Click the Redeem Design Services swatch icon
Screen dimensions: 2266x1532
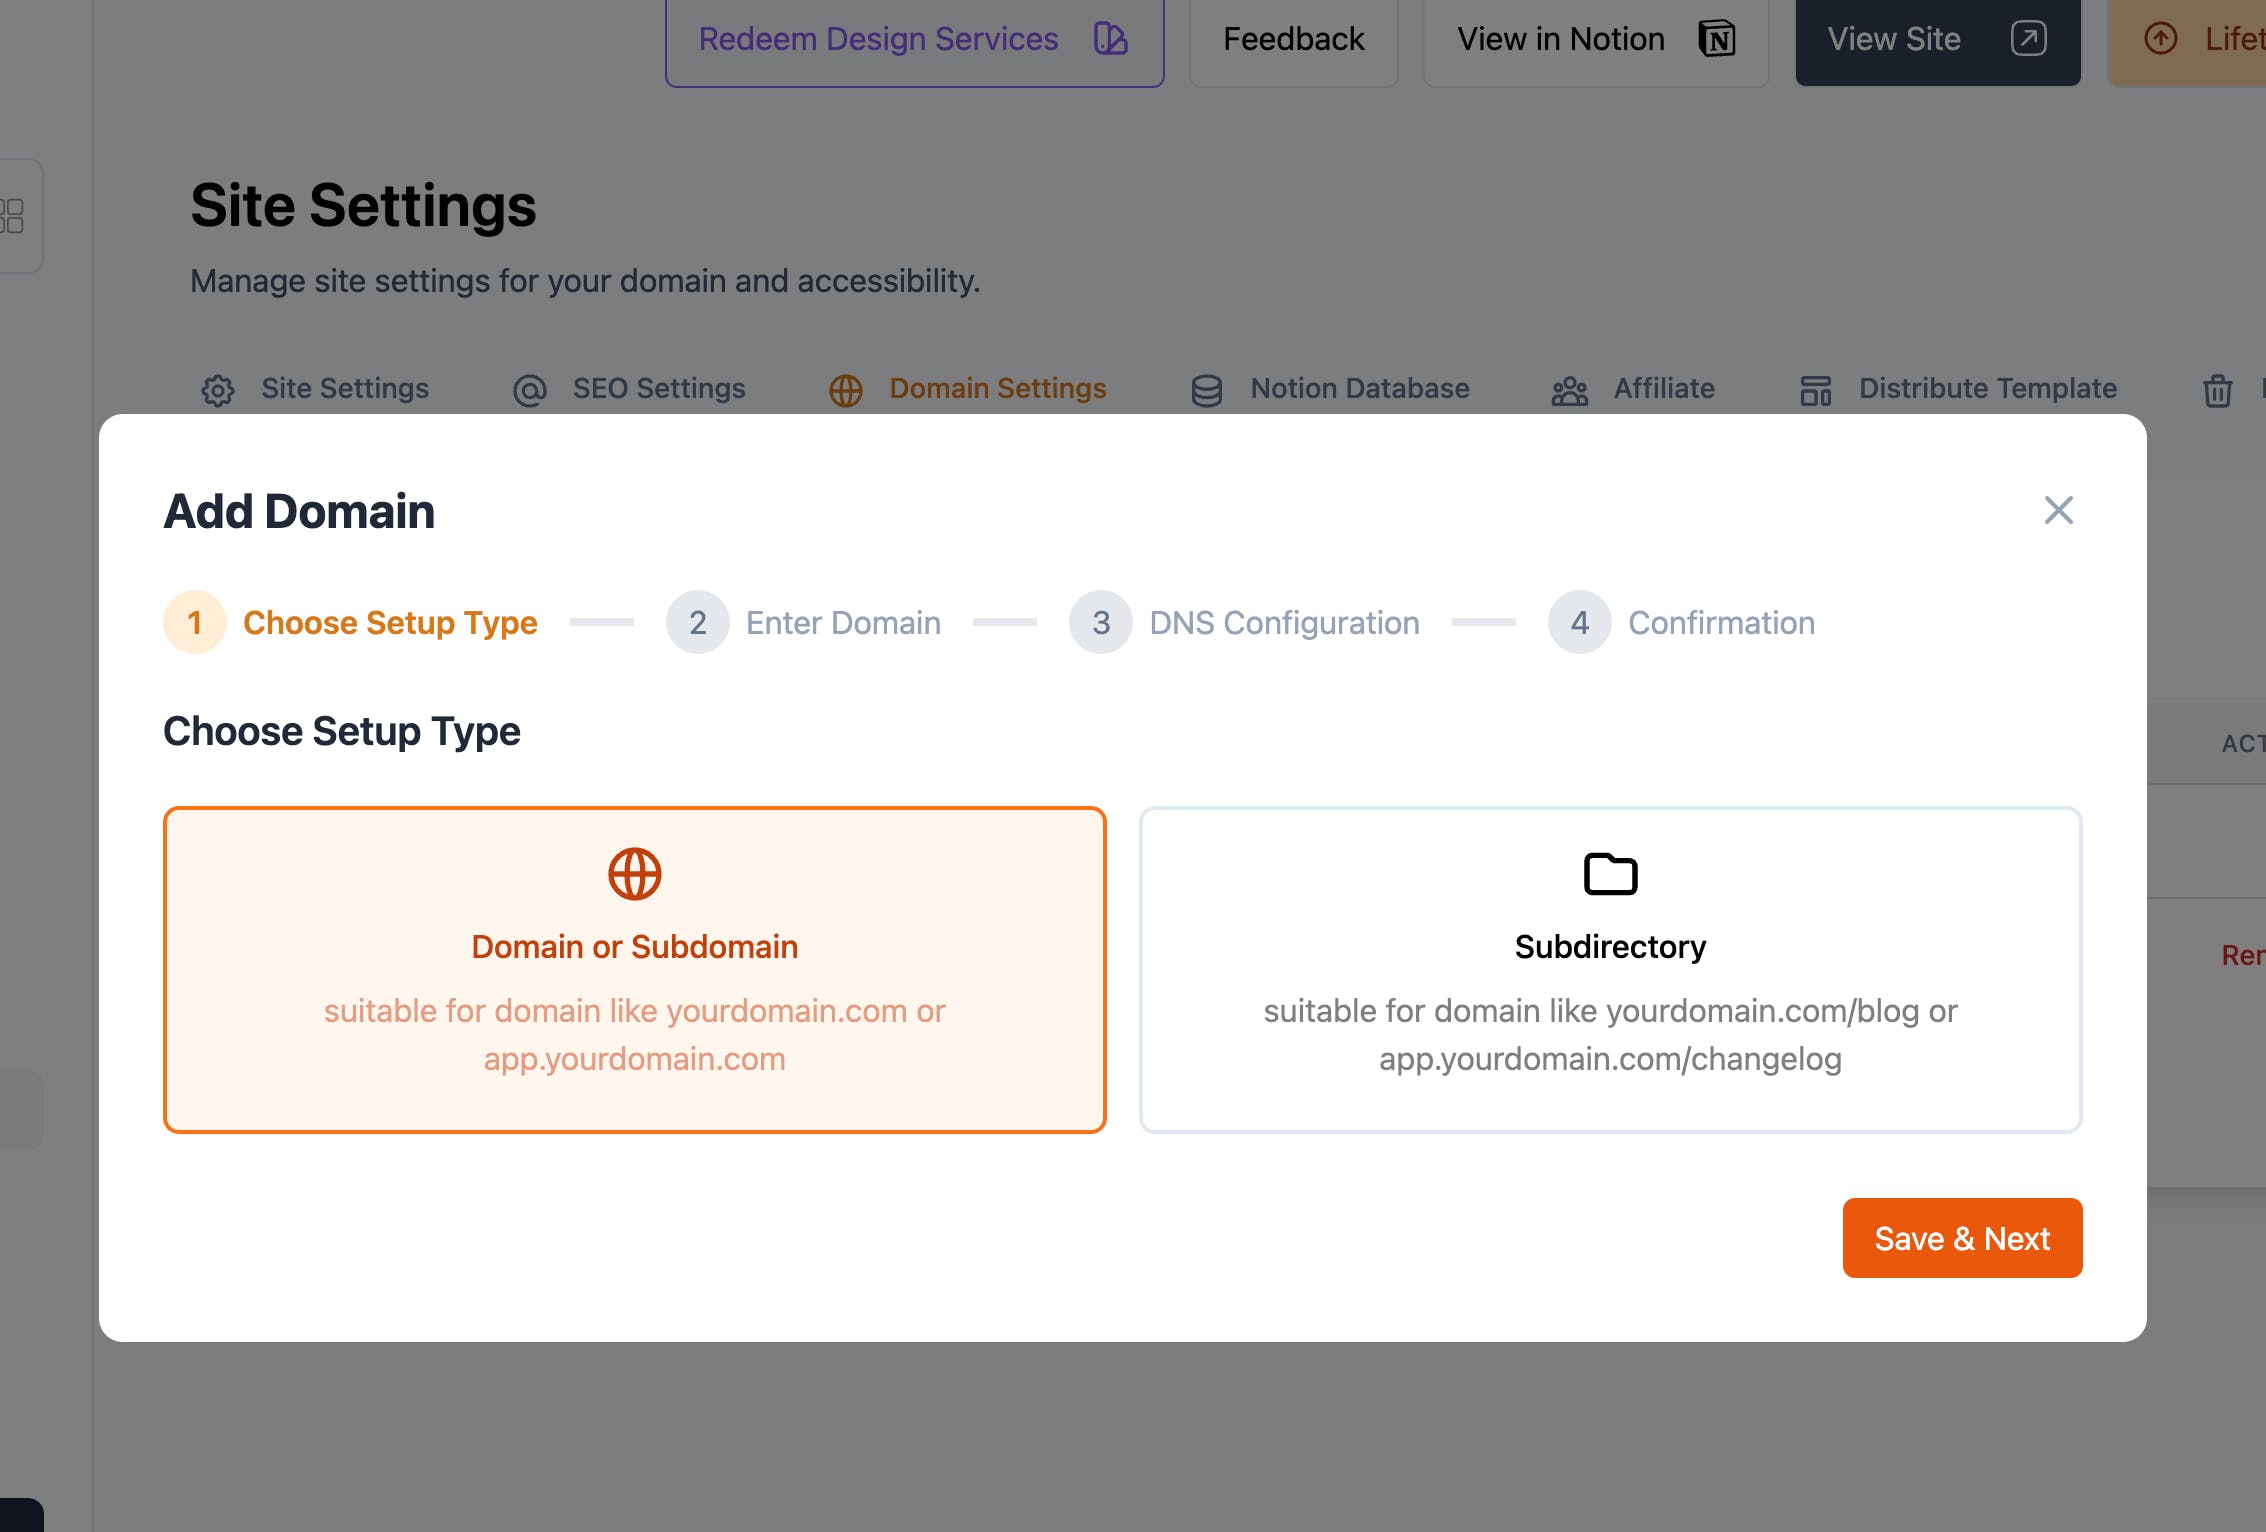pos(1110,39)
